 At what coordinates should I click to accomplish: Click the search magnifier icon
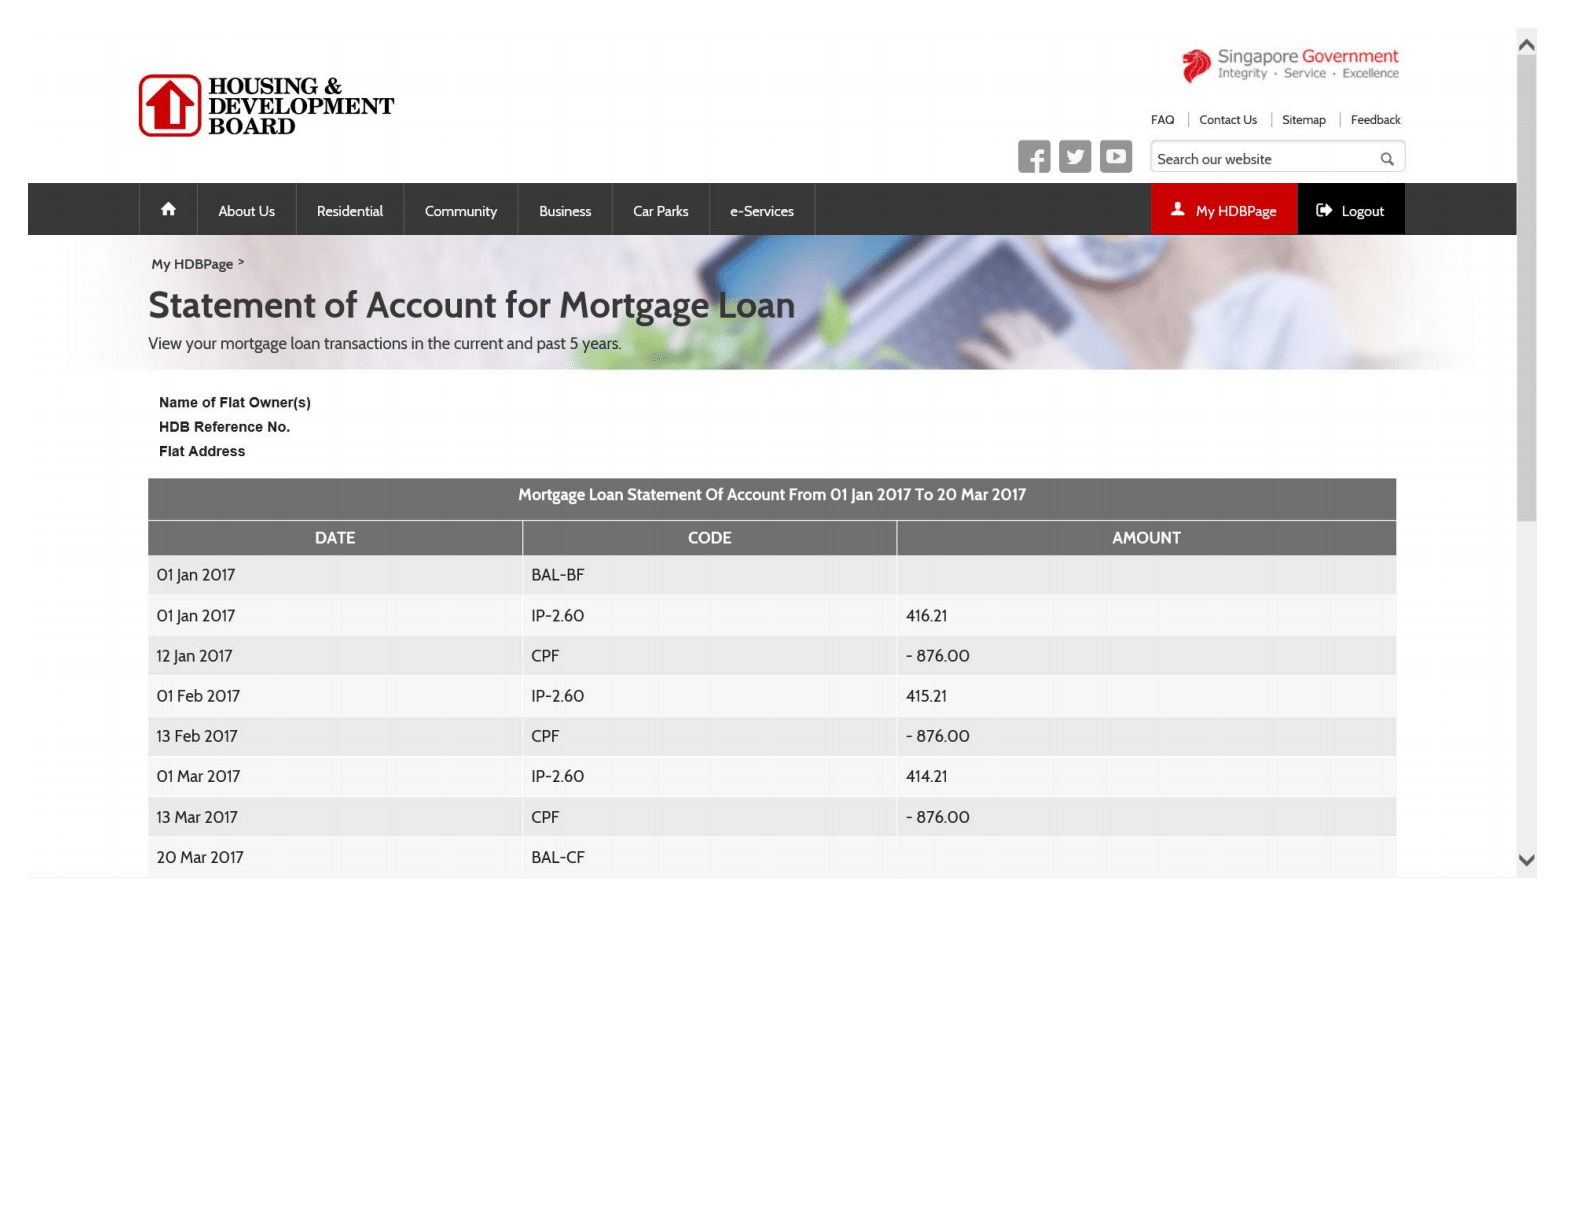click(1387, 159)
